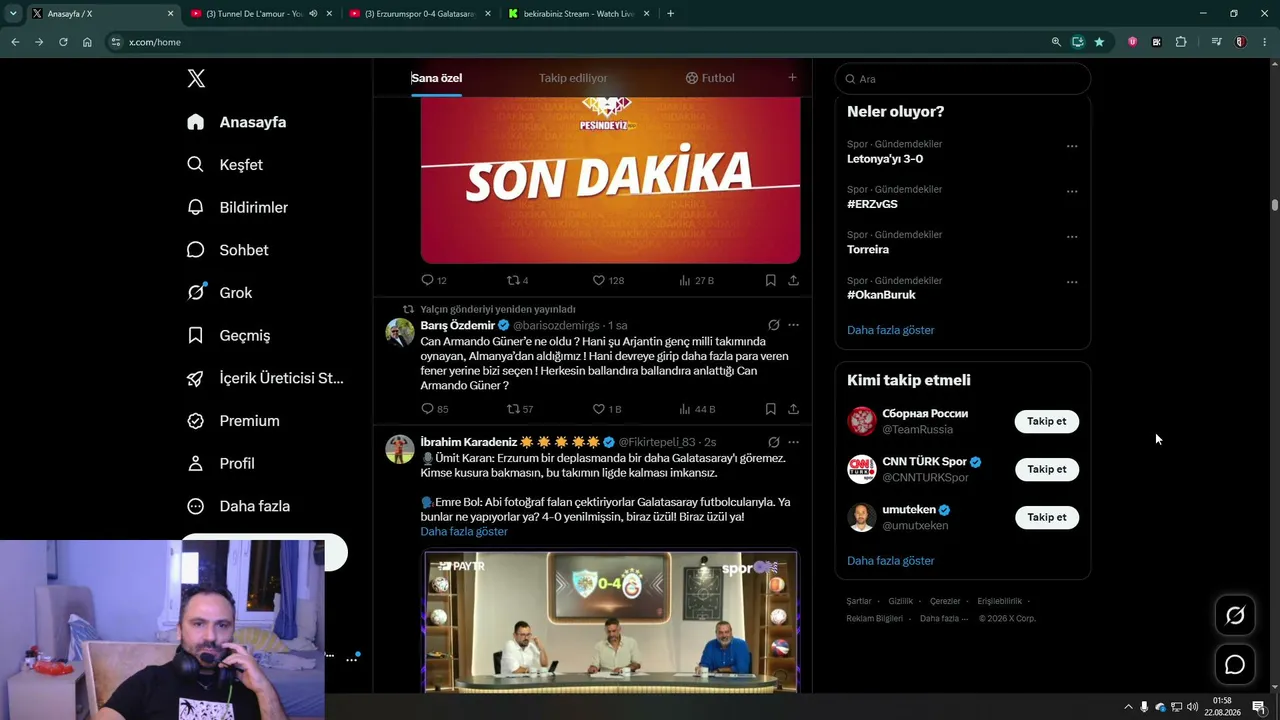1280x720 pixels.
Task: Open a new Chrome tab
Action: (x=670, y=13)
